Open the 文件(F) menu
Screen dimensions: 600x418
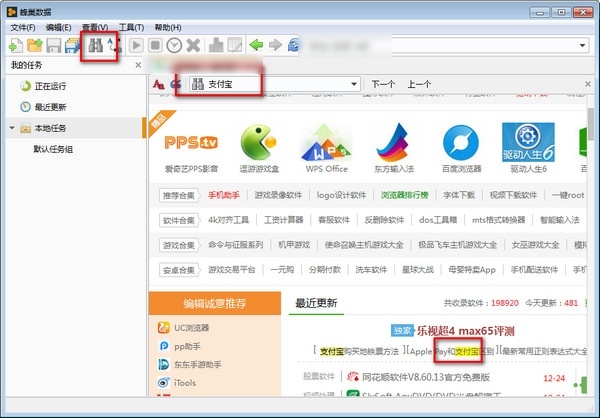[23, 28]
